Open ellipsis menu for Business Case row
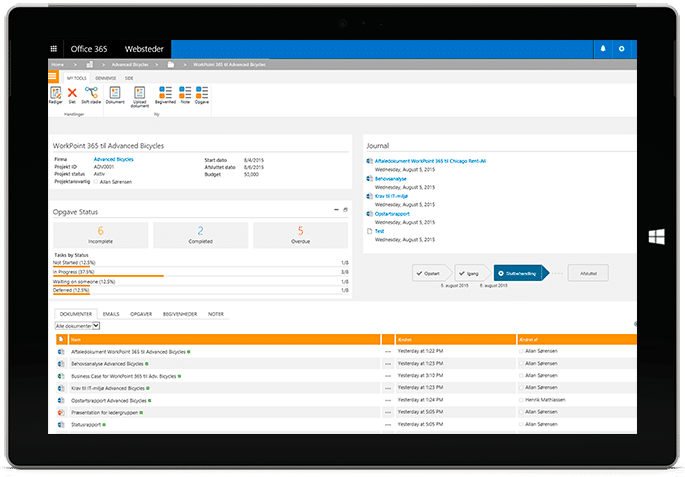Viewport: 685px width, 477px height. point(388,376)
